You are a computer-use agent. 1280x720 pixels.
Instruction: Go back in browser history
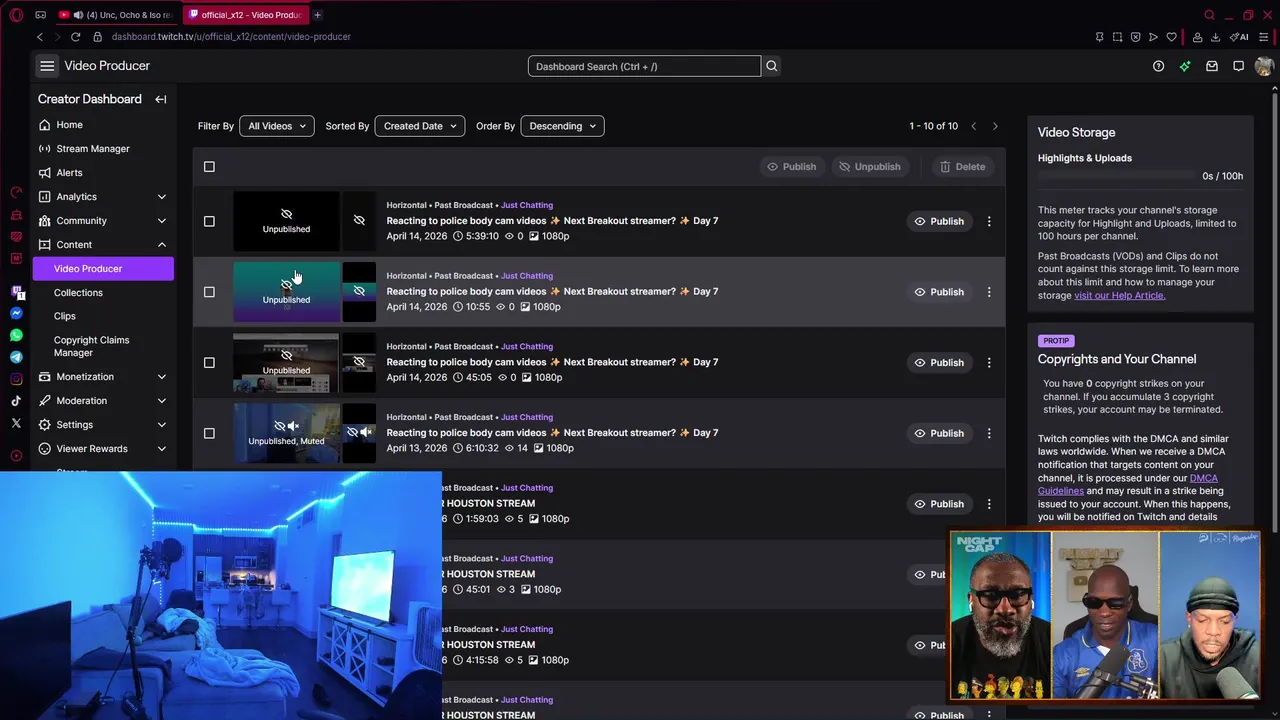pyautogui.click(x=40, y=37)
